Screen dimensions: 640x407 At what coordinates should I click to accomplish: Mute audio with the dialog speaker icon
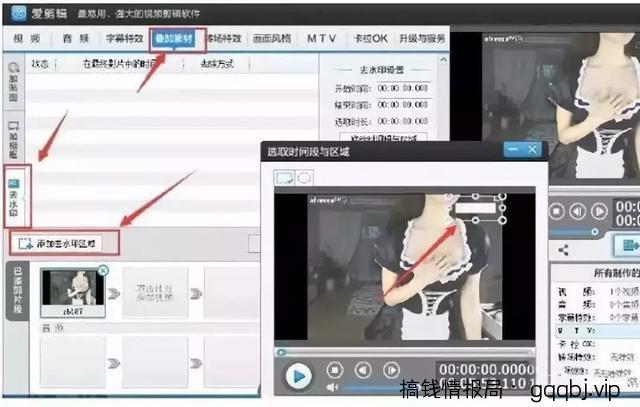332,387
